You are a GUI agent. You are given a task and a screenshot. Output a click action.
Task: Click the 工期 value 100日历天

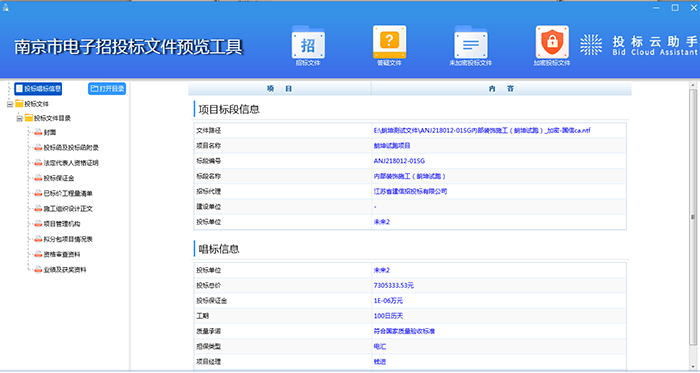pos(388,316)
